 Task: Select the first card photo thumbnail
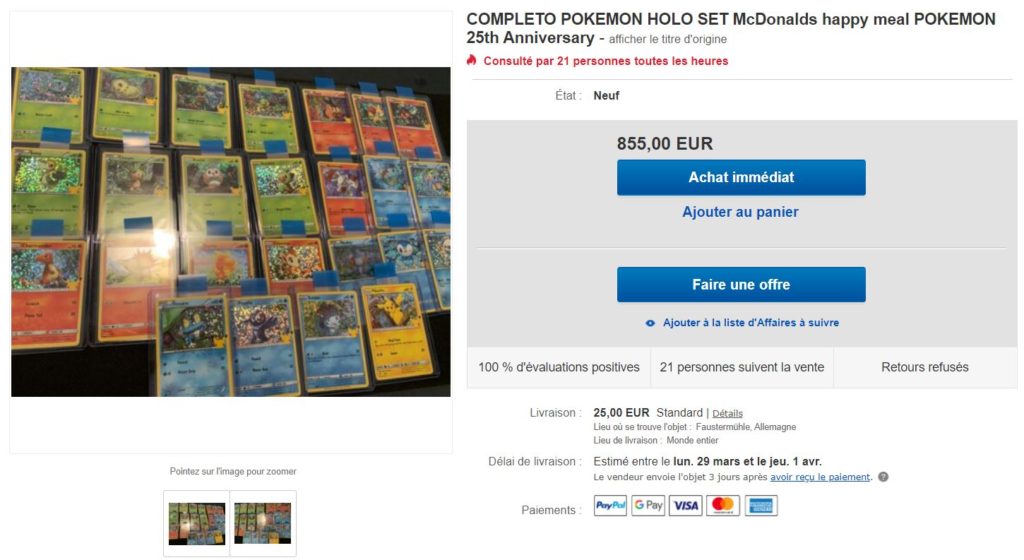point(197,523)
